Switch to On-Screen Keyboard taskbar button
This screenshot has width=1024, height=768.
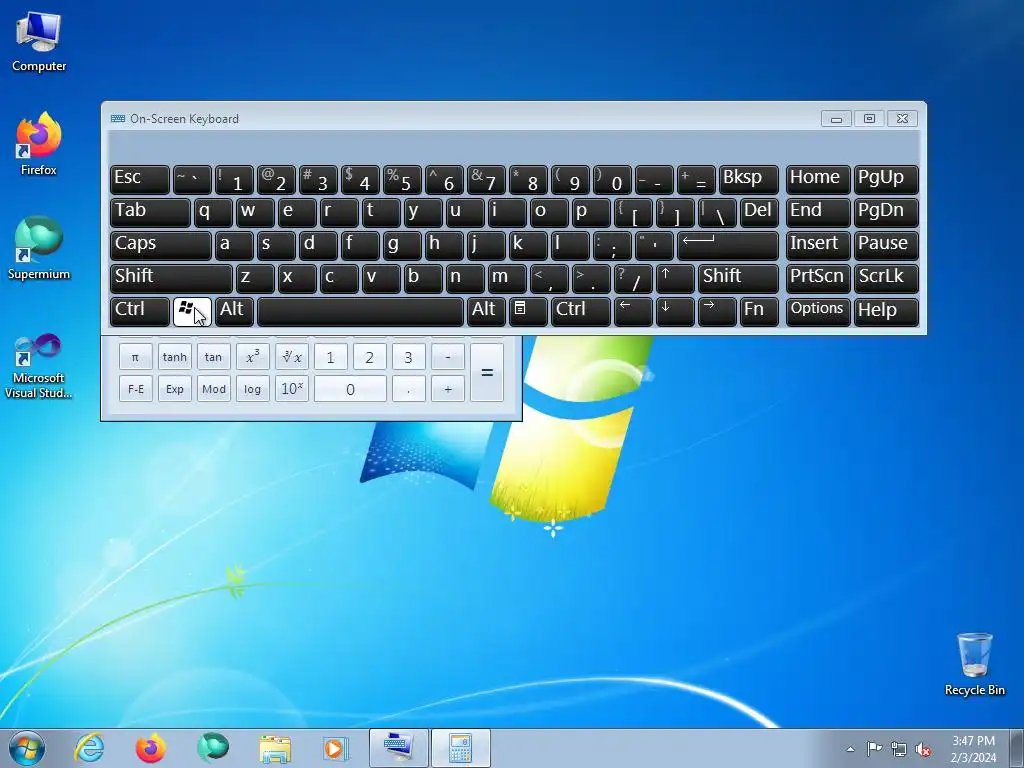click(398, 748)
